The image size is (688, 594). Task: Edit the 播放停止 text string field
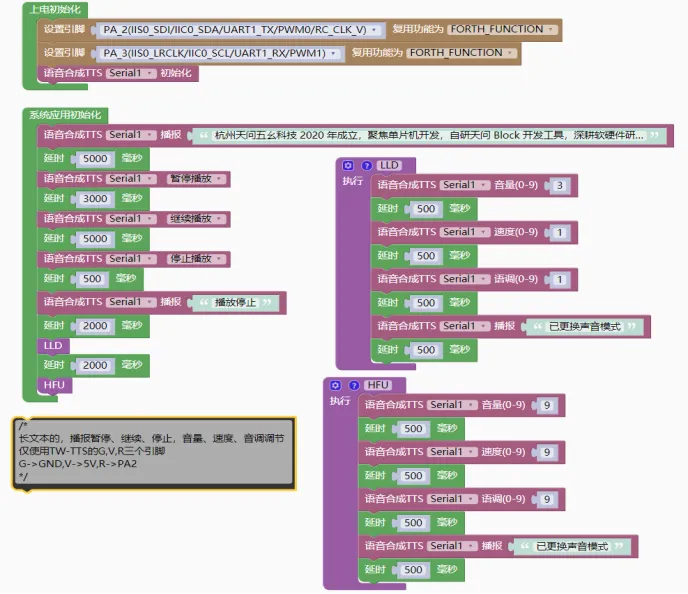coord(235,303)
